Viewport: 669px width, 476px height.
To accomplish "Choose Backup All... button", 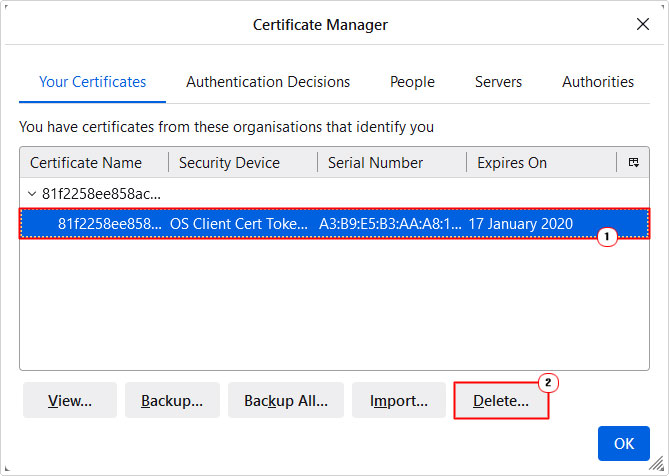I will click(x=286, y=401).
